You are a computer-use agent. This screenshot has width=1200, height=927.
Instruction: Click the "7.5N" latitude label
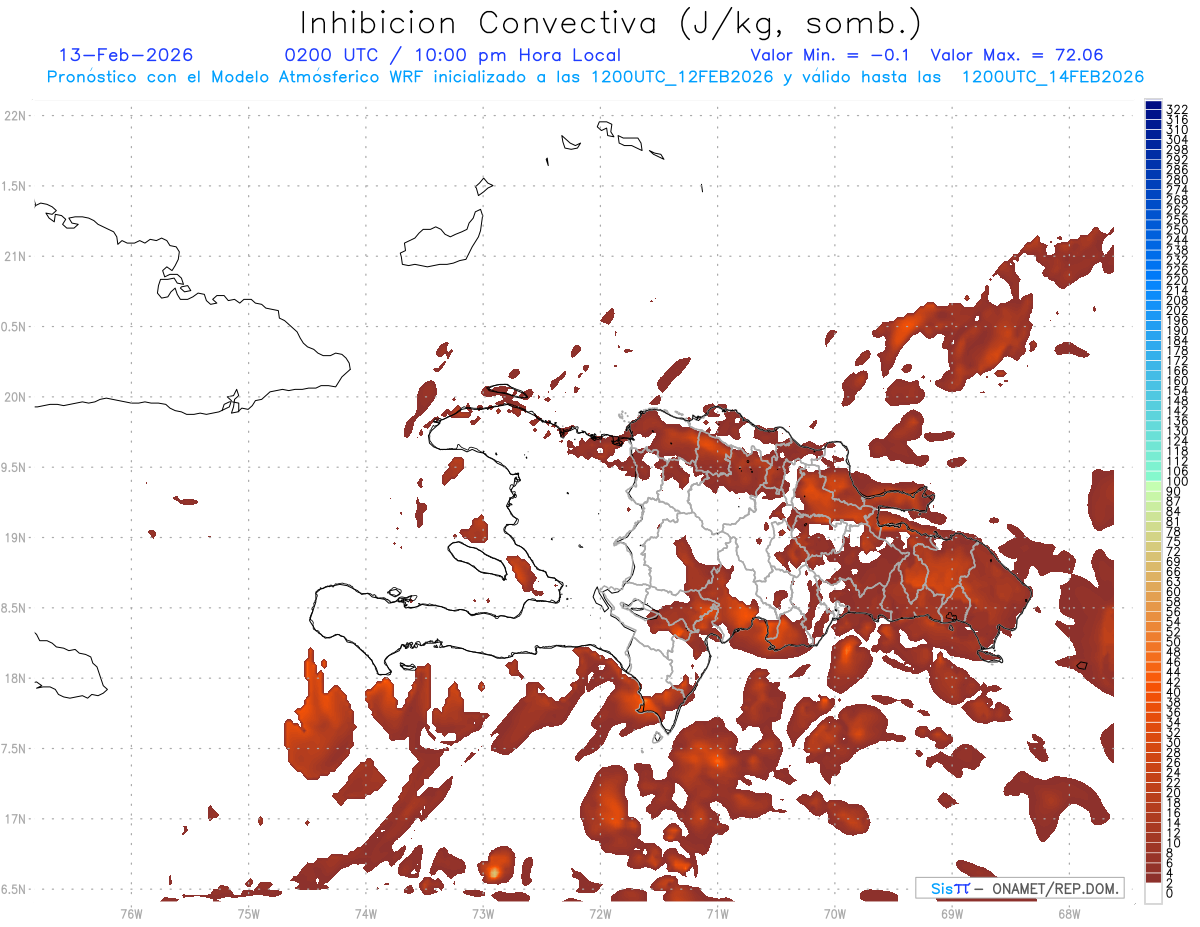15,749
